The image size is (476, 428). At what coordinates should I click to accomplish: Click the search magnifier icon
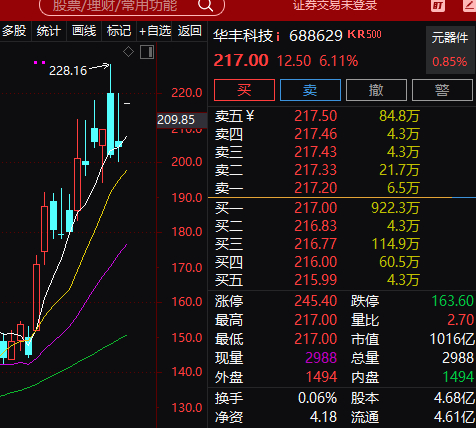click(x=205, y=5)
